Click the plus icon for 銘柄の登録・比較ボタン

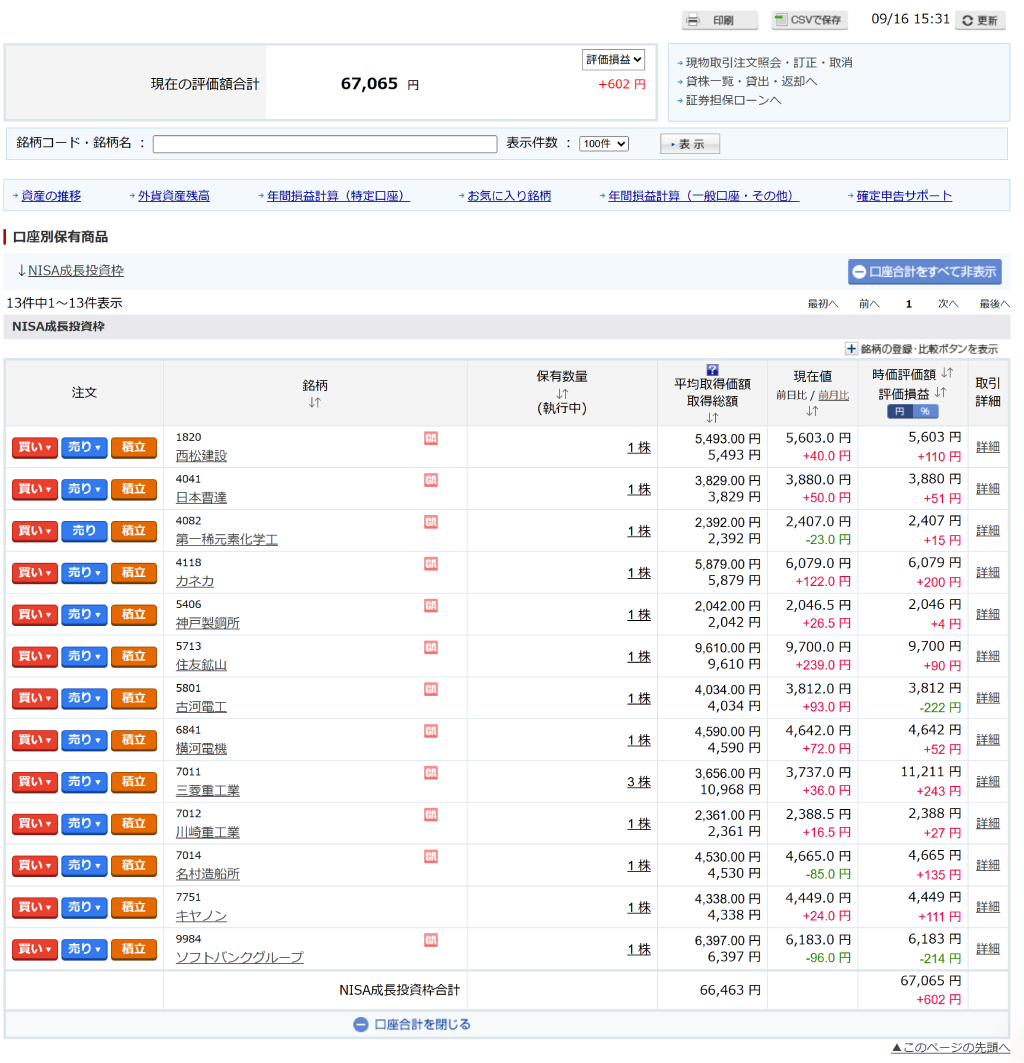851,349
